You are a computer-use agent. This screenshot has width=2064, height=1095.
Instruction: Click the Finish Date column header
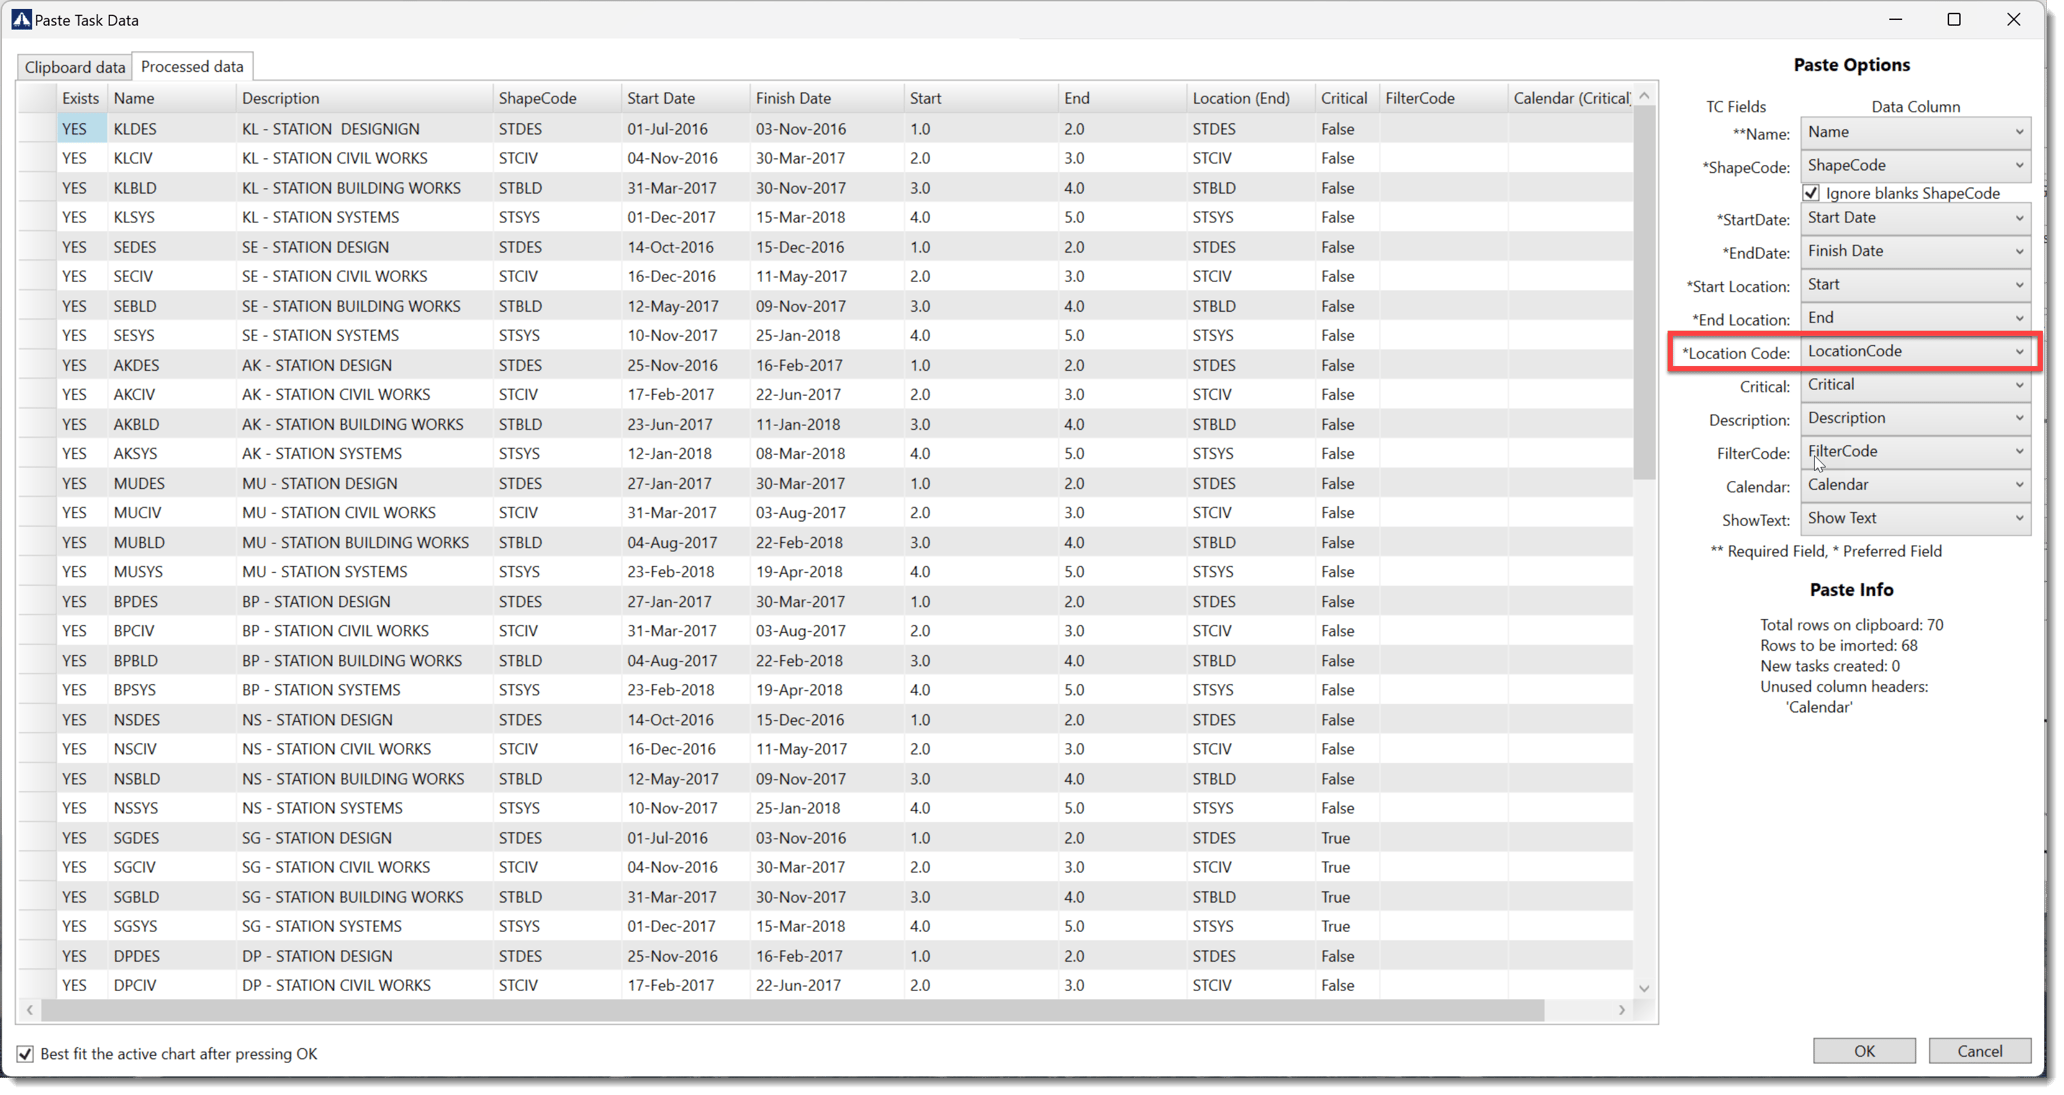click(x=793, y=98)
